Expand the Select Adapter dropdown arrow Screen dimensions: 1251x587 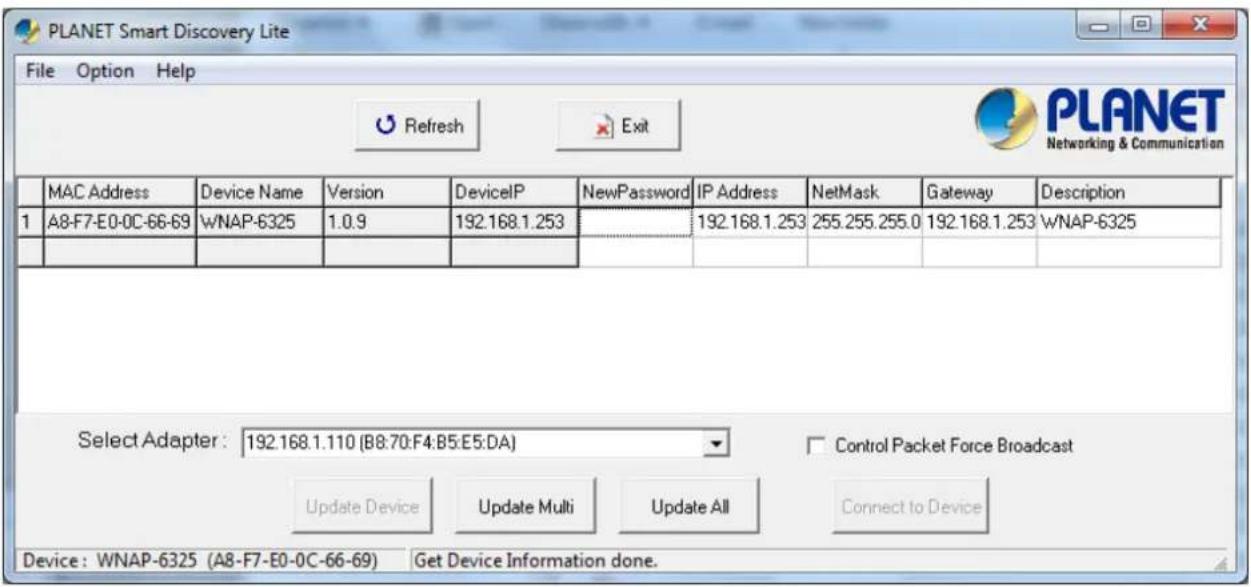pyautogui.click(x=715, y=443)
